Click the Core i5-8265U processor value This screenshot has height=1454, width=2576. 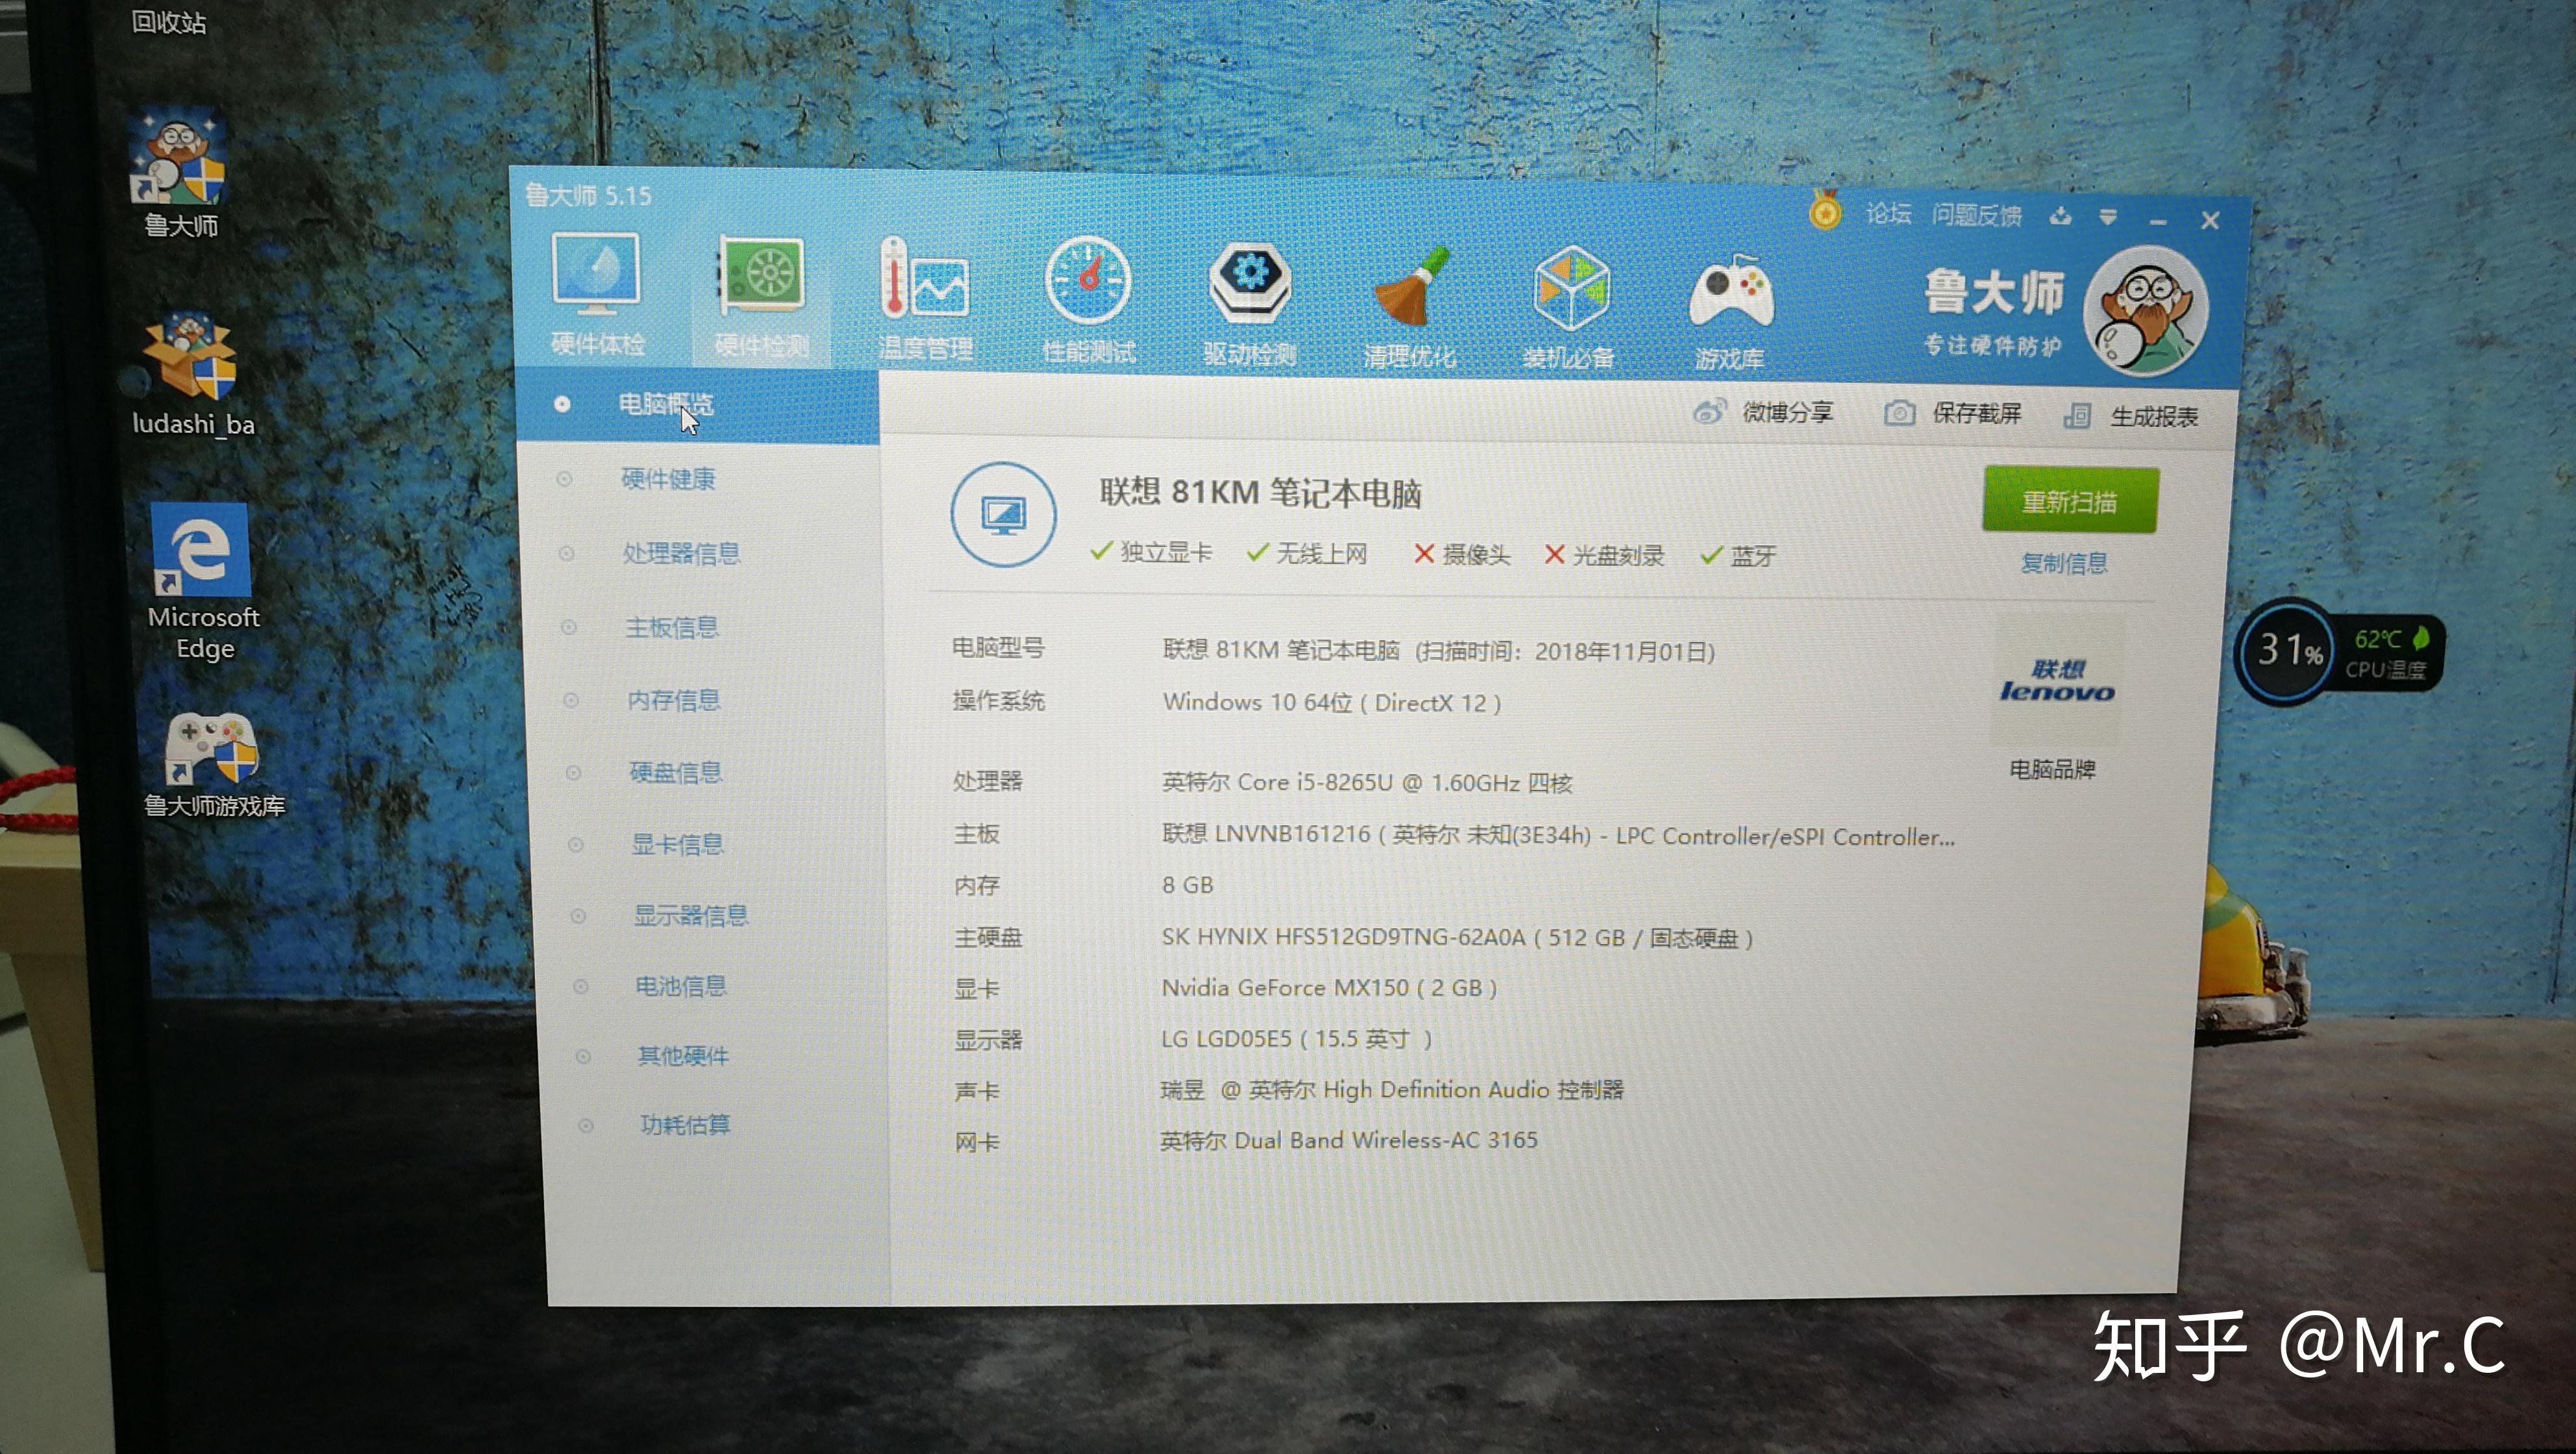[x=1367, y=782]
